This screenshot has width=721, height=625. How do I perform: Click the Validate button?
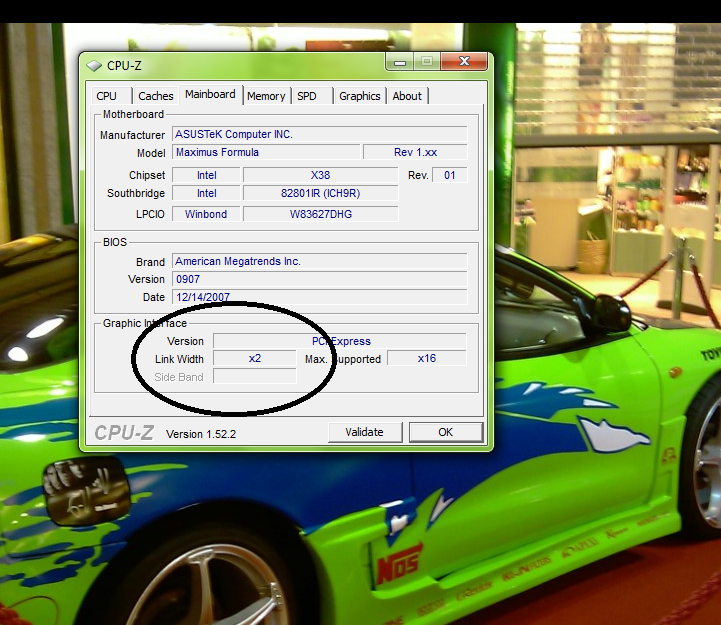(365, 432)
